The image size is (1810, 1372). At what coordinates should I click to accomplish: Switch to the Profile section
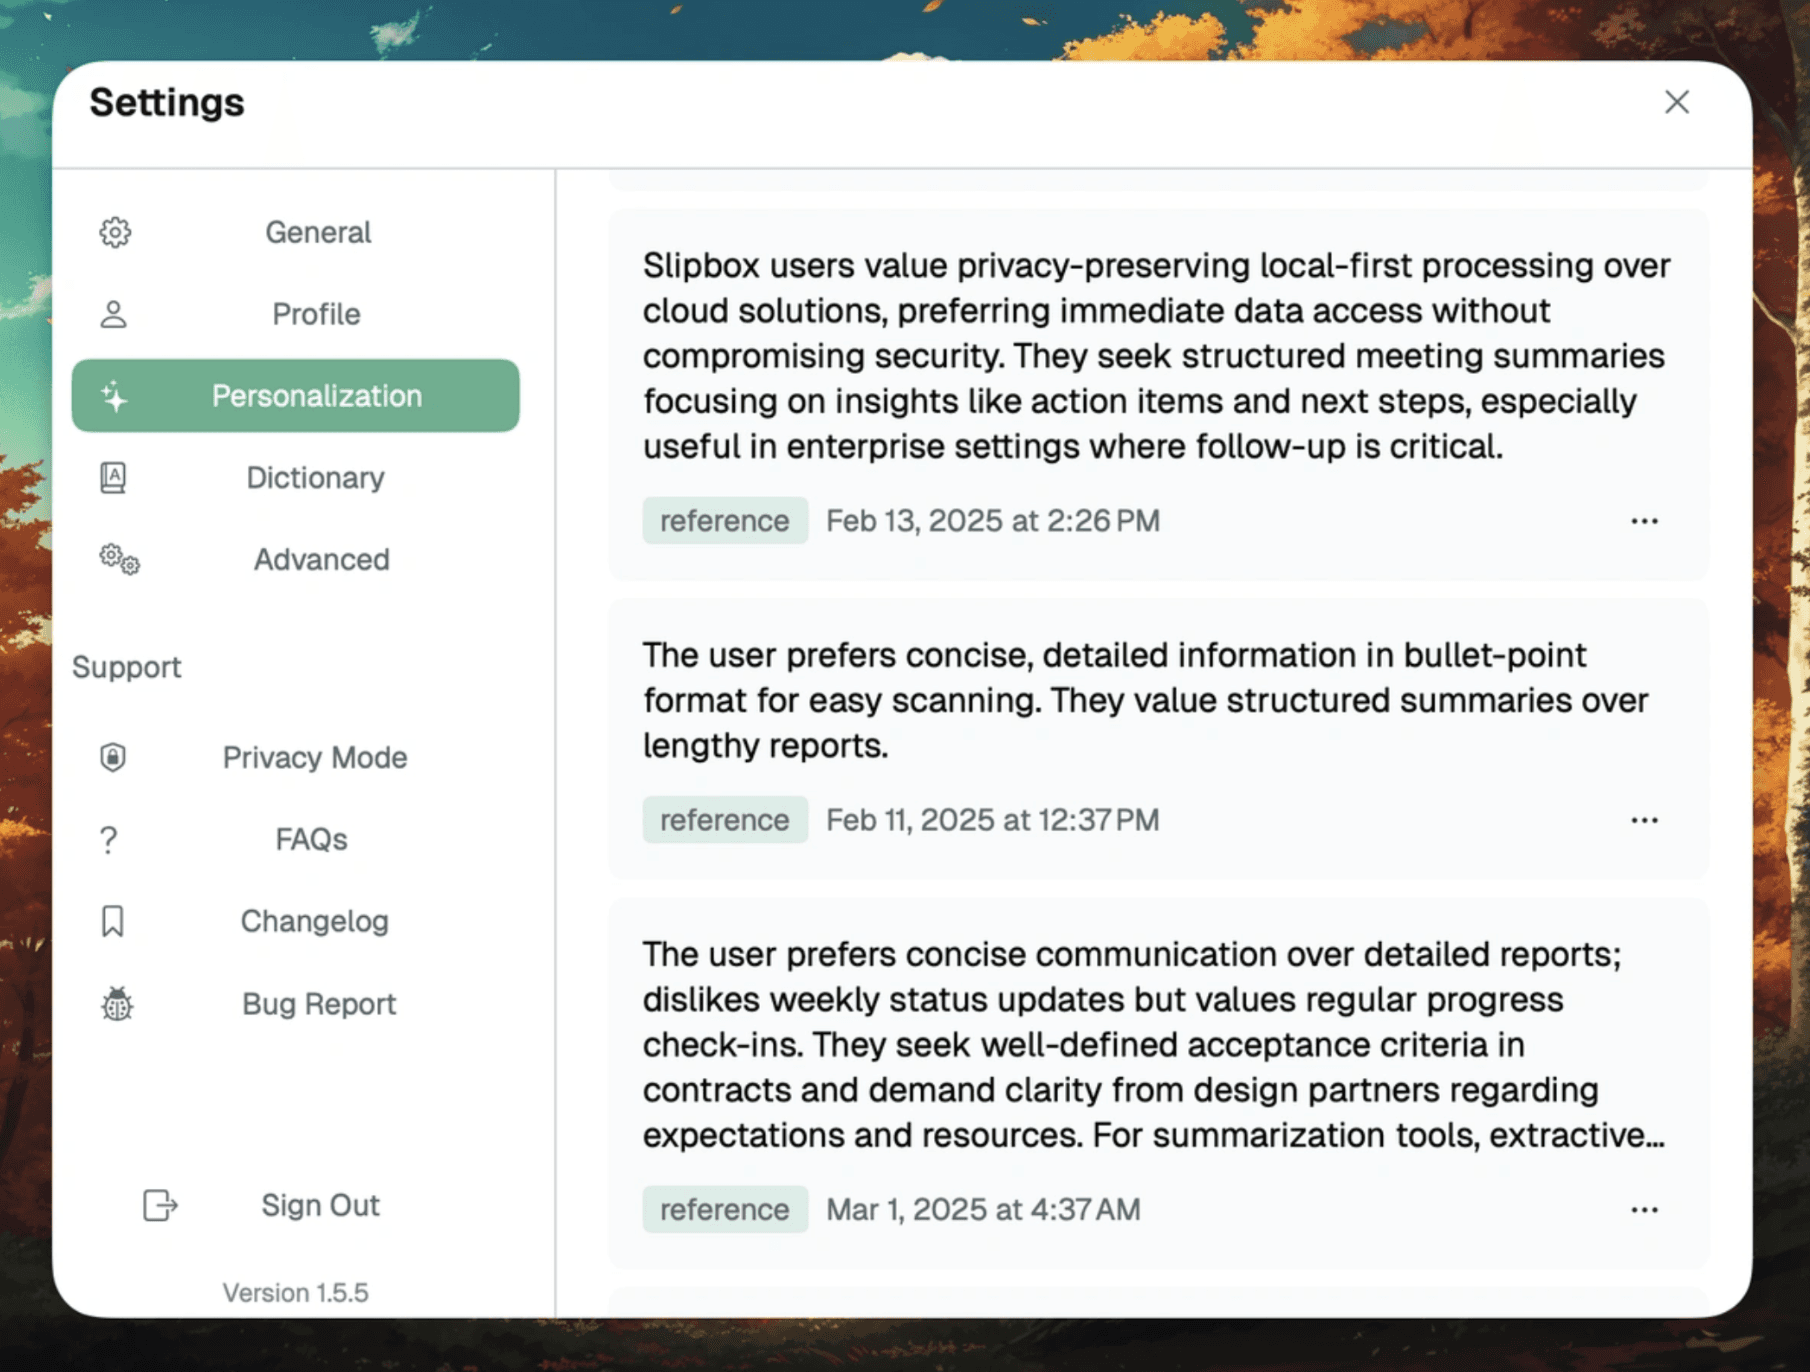315,313
